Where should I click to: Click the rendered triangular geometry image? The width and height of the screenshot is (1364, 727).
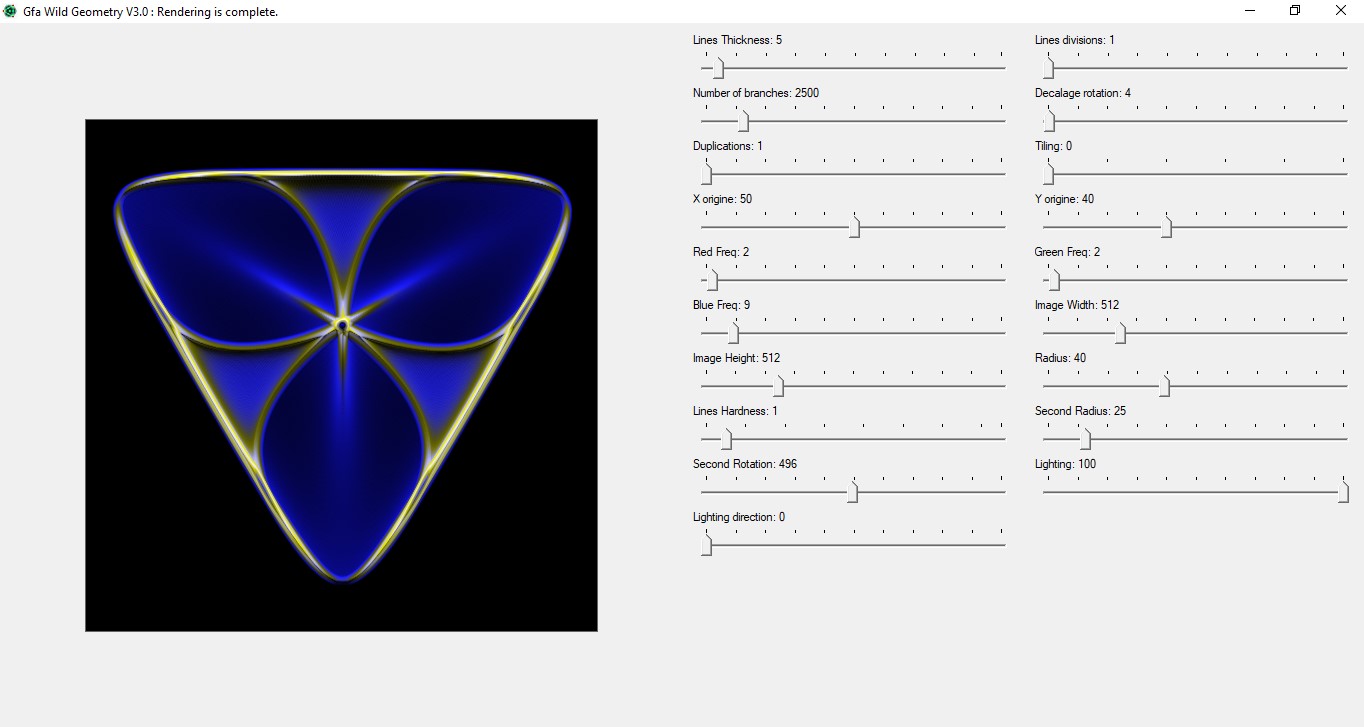(341, 375)
